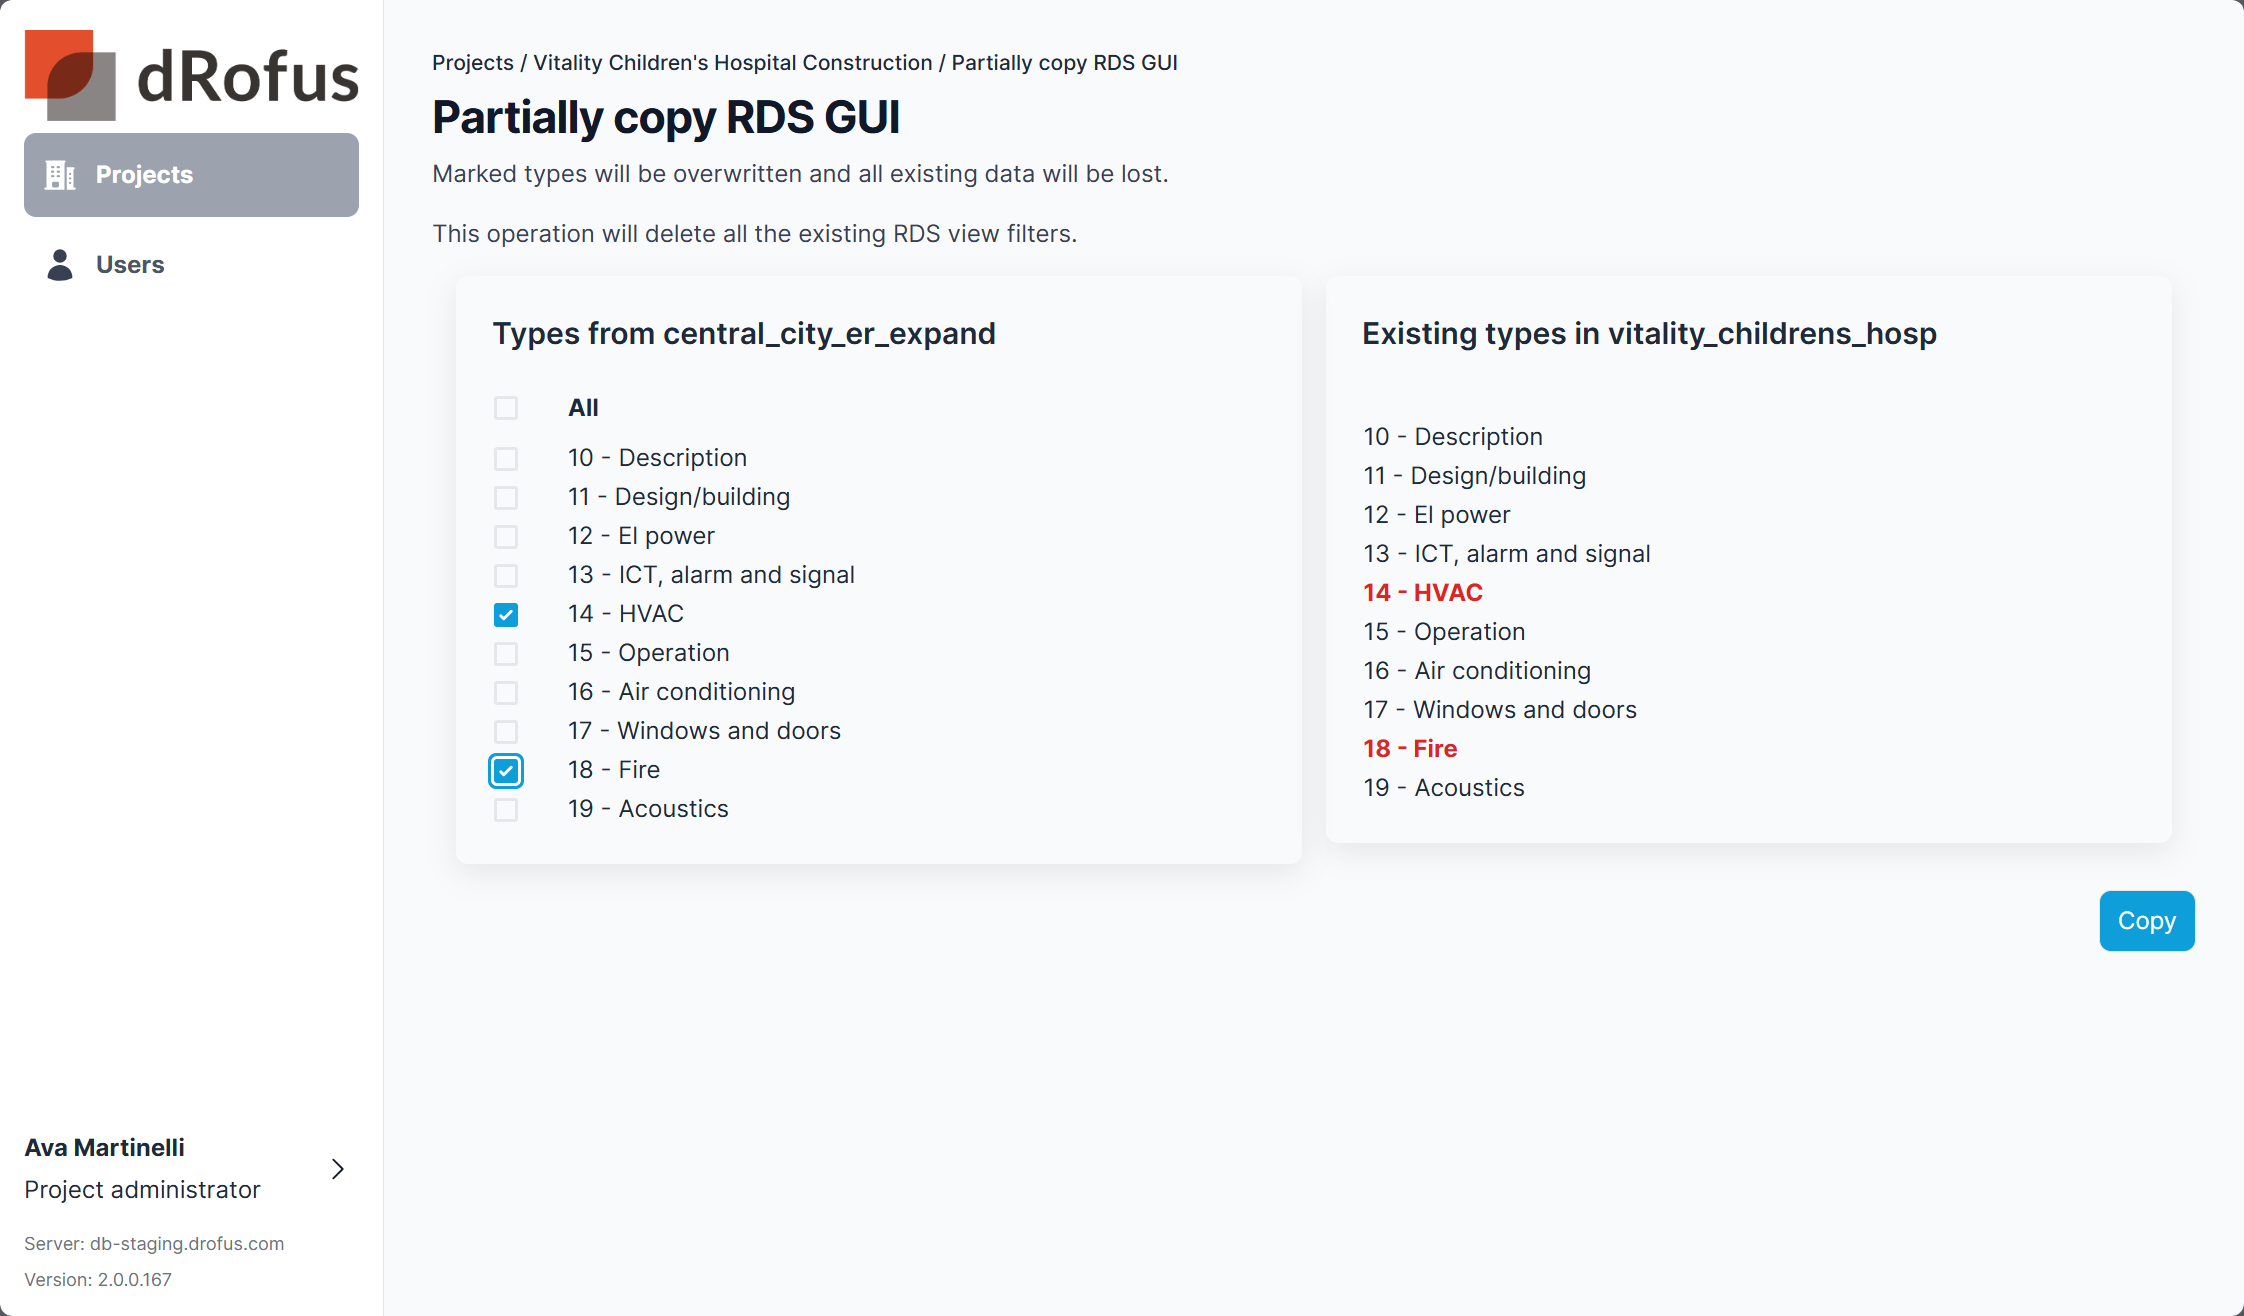
Task: Open Vitality Children's Hospital Construction breadcrumb
Action: [x=732, y=63]
